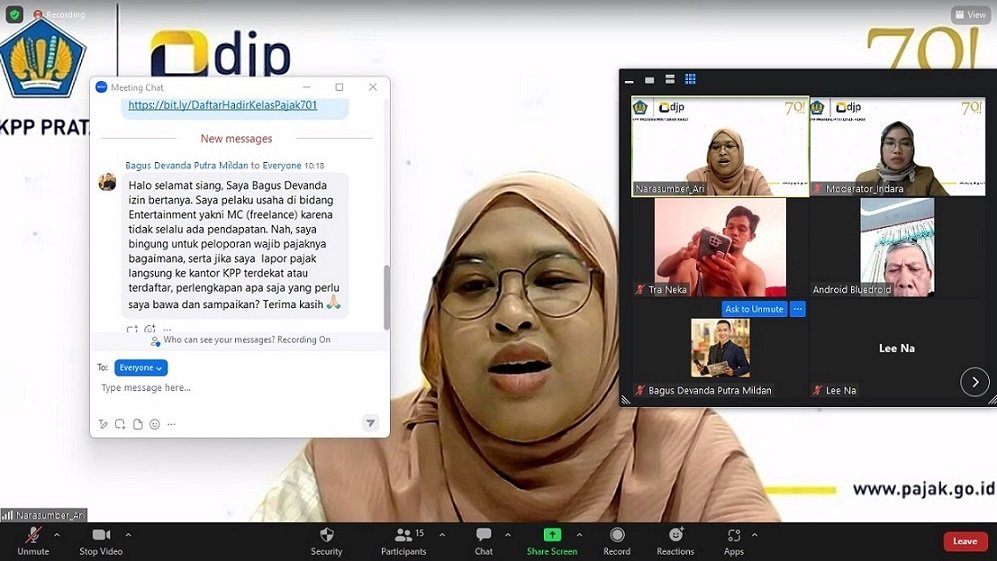
Task: Open the Participants panel
Action: click(403, 540)
